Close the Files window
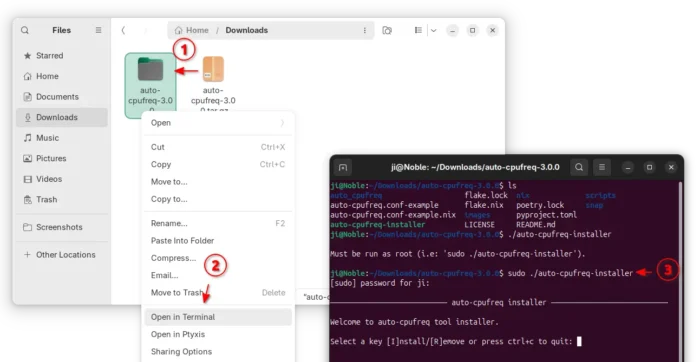Screen dimensions: 700x362 pyautogui.click(x=492, y=30)
